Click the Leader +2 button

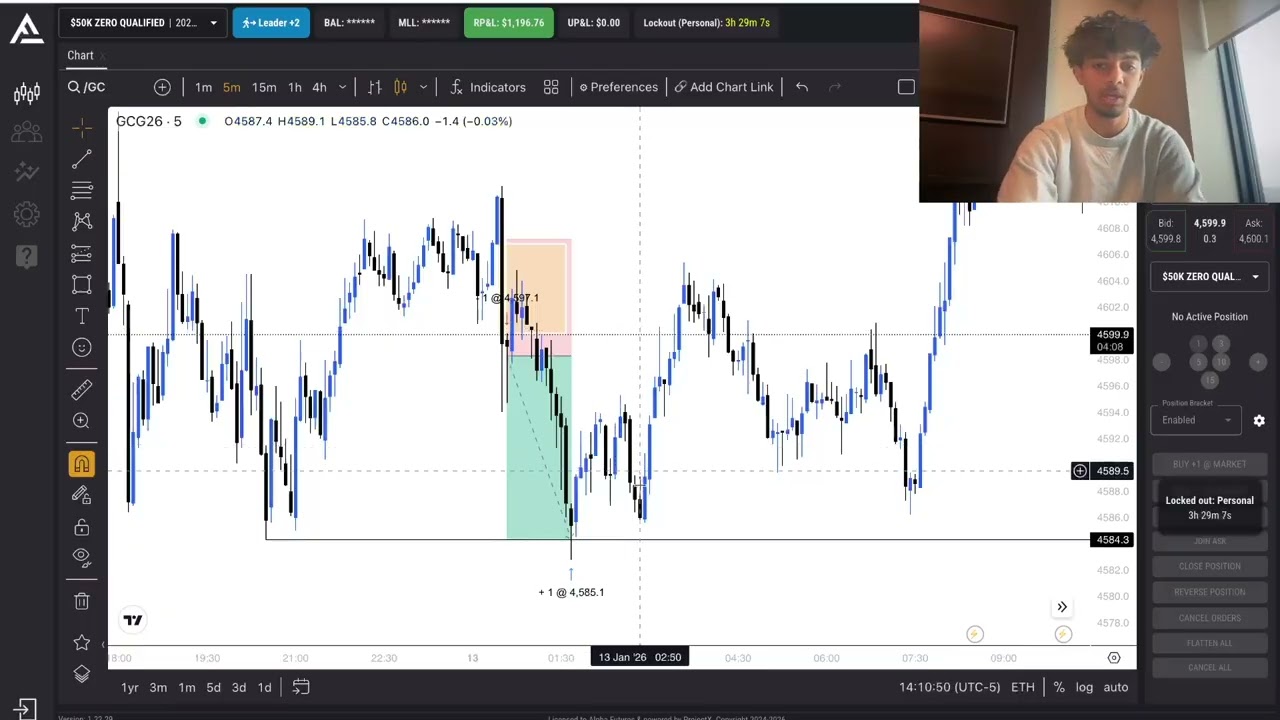[271, 22]
